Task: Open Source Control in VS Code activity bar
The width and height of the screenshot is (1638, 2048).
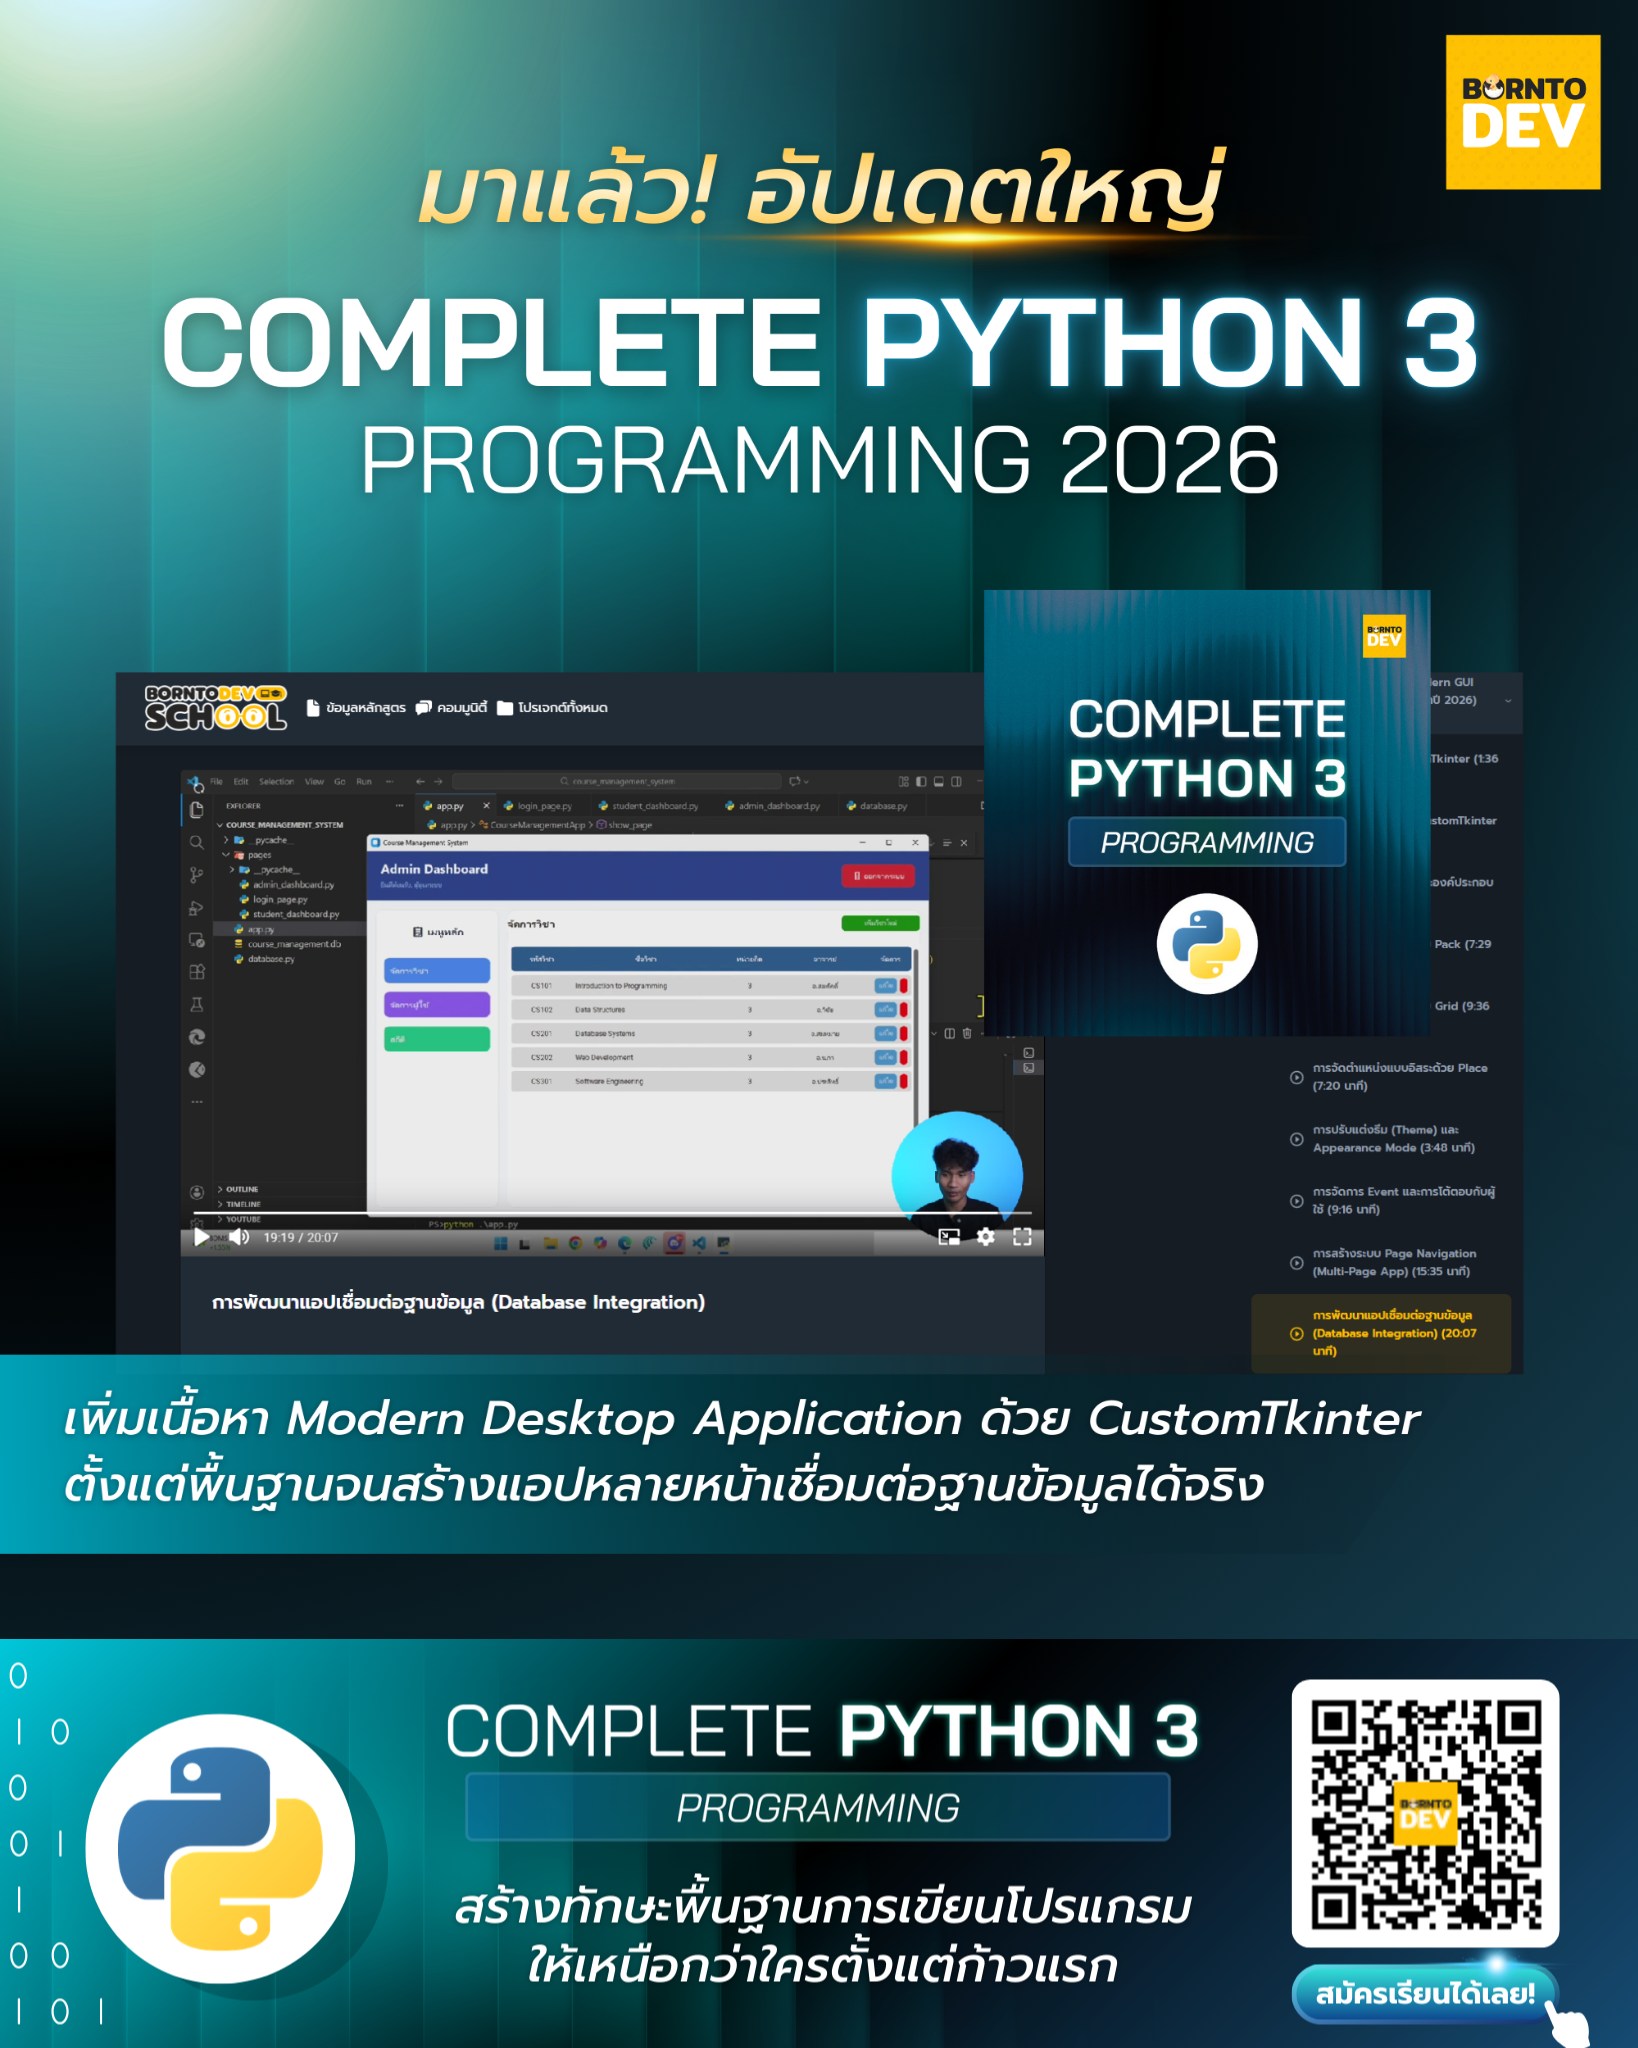Action: point(197,875)
